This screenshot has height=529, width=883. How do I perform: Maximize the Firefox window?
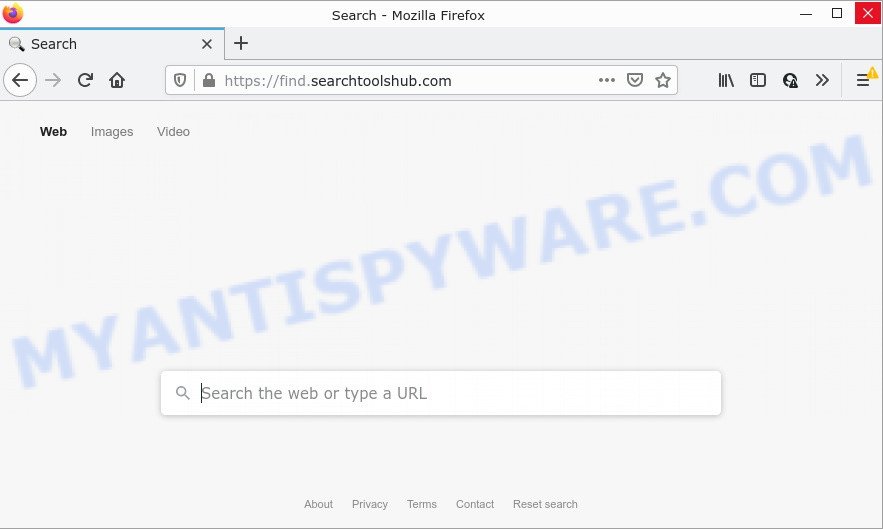(837, 14)
